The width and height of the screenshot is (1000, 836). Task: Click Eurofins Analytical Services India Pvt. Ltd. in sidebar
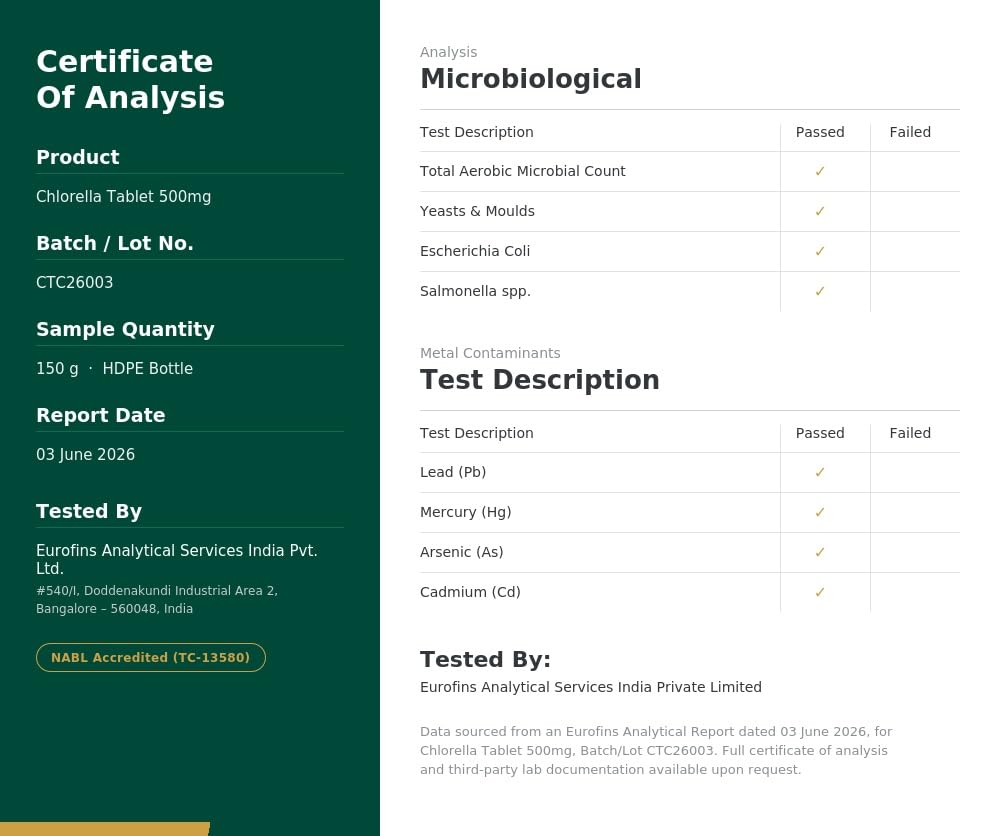tap(177, 559)
